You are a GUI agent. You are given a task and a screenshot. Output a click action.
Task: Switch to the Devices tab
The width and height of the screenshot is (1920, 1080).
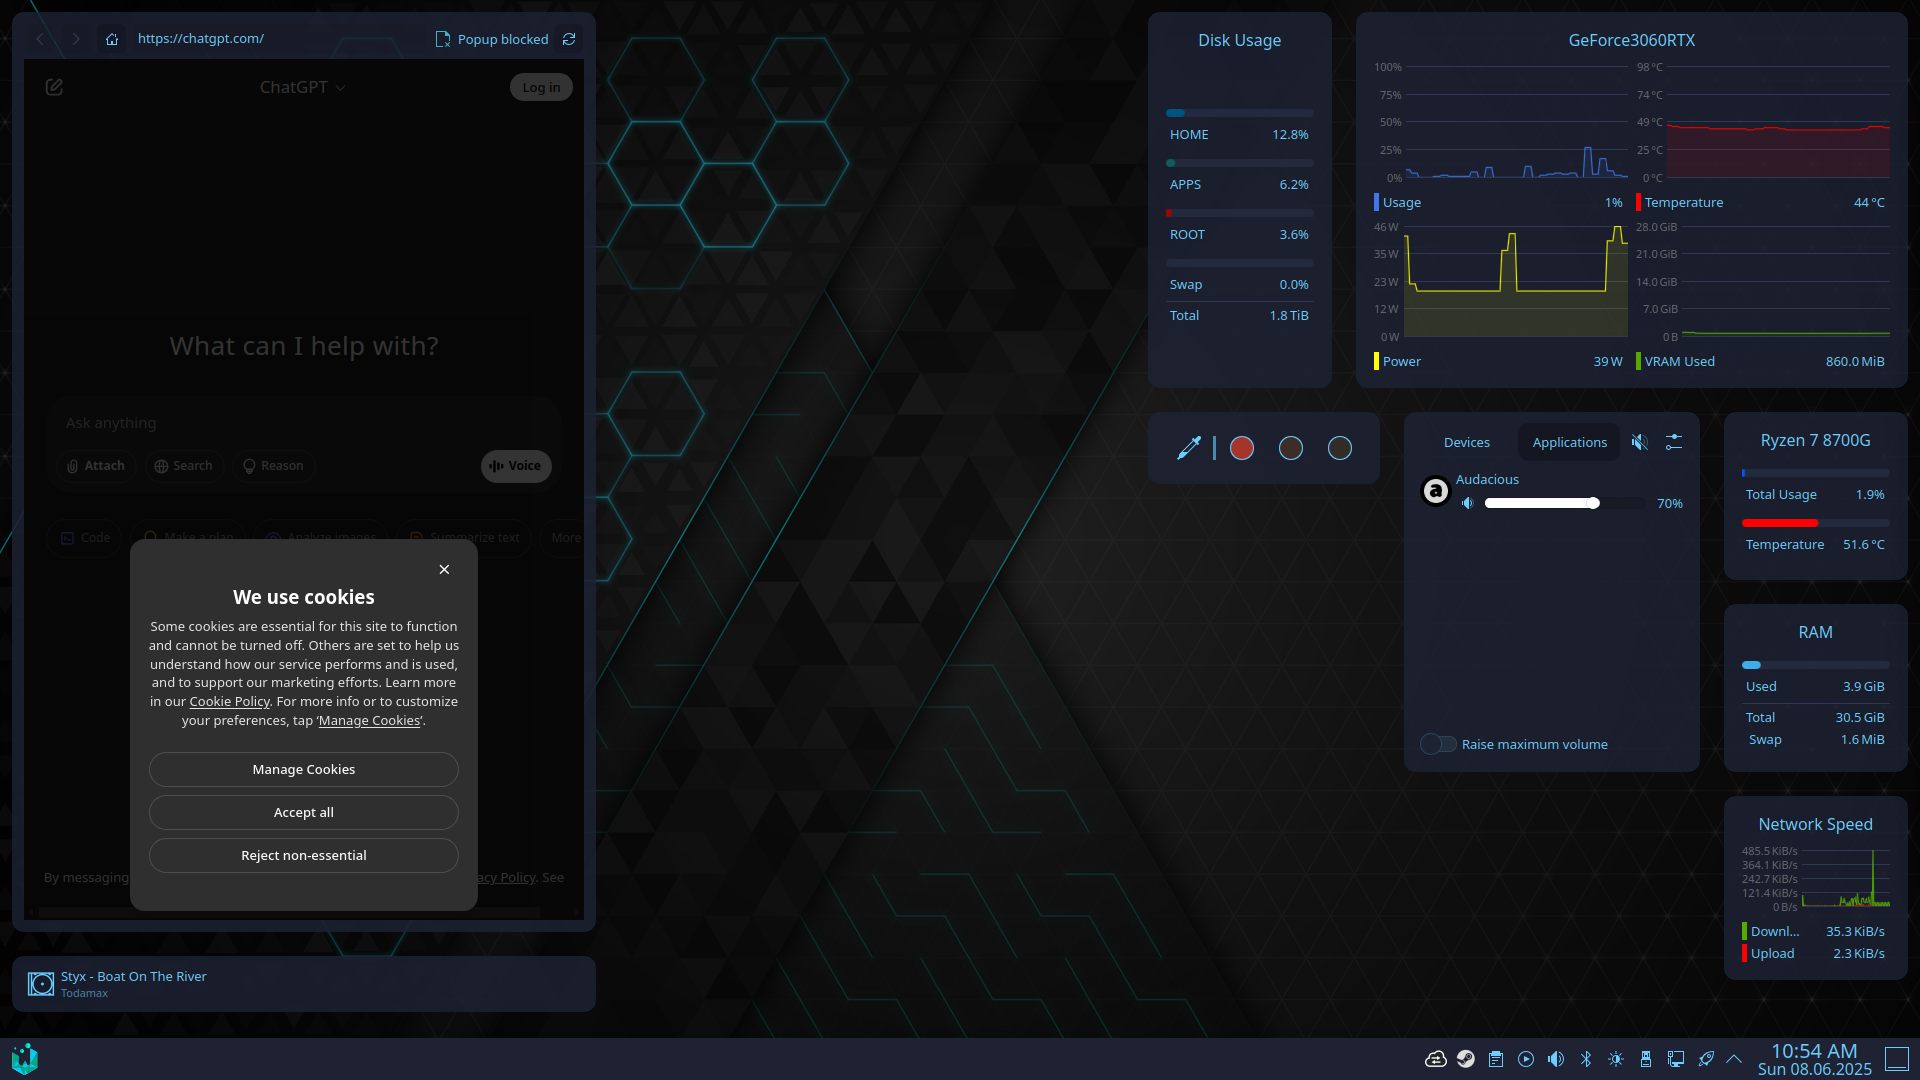pyautogui.click(x=1467, y=443)
